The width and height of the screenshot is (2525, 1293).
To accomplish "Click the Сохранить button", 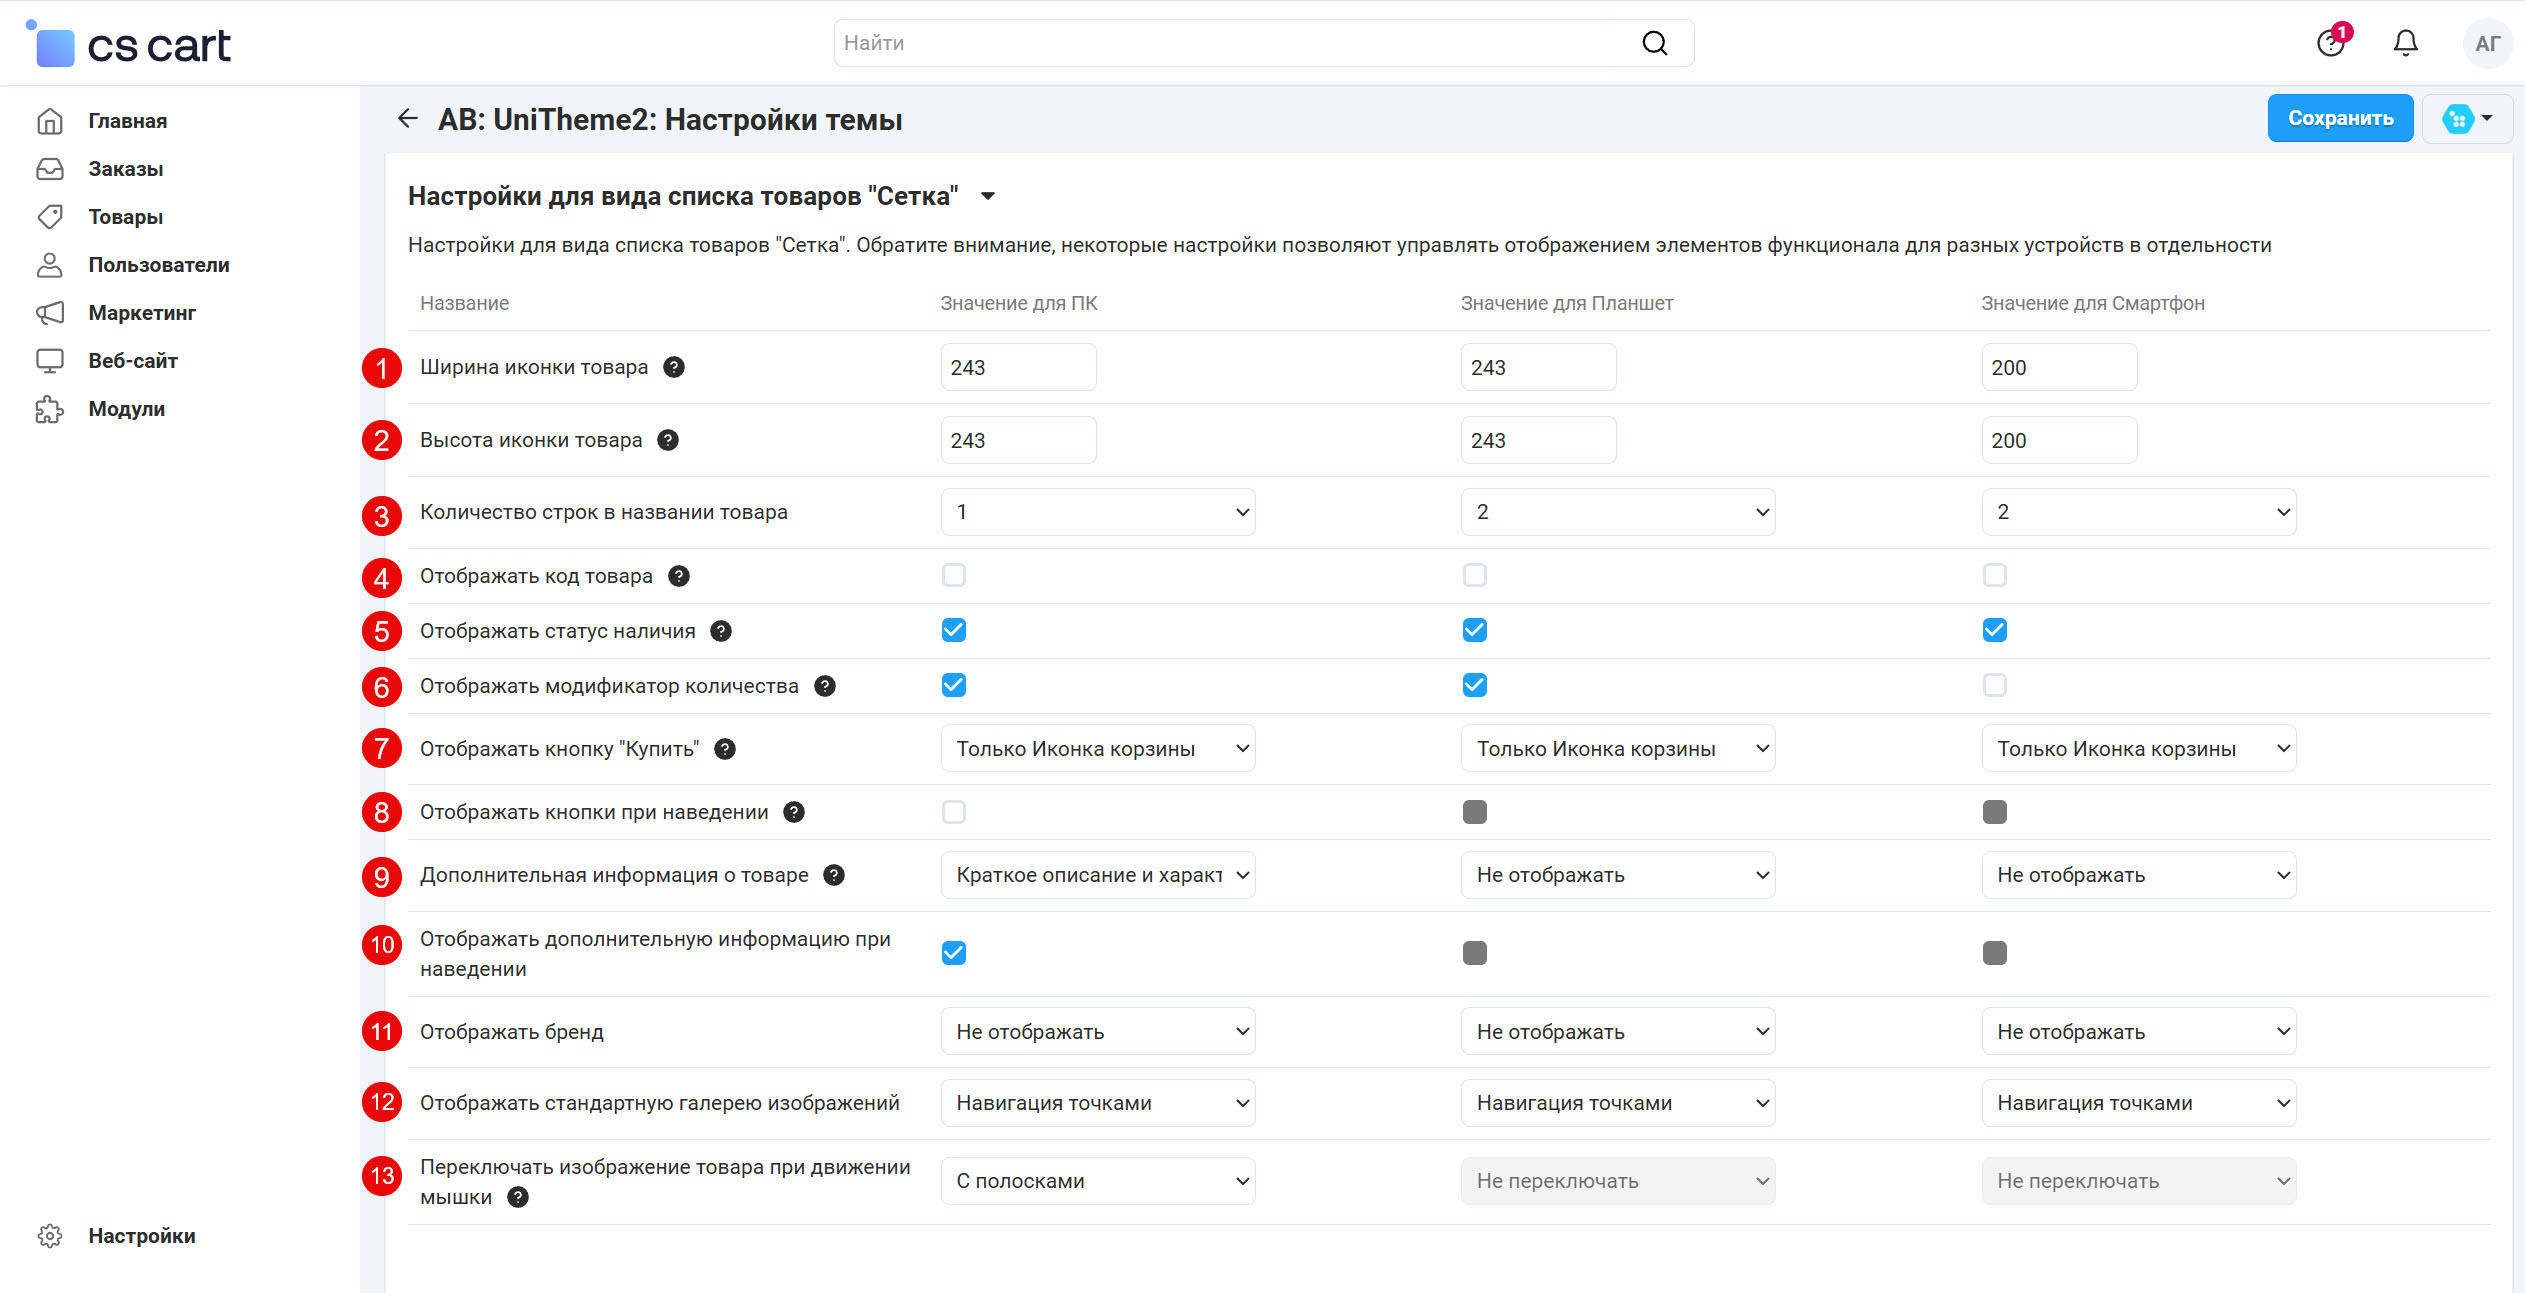I will (x=2339, y=118).
